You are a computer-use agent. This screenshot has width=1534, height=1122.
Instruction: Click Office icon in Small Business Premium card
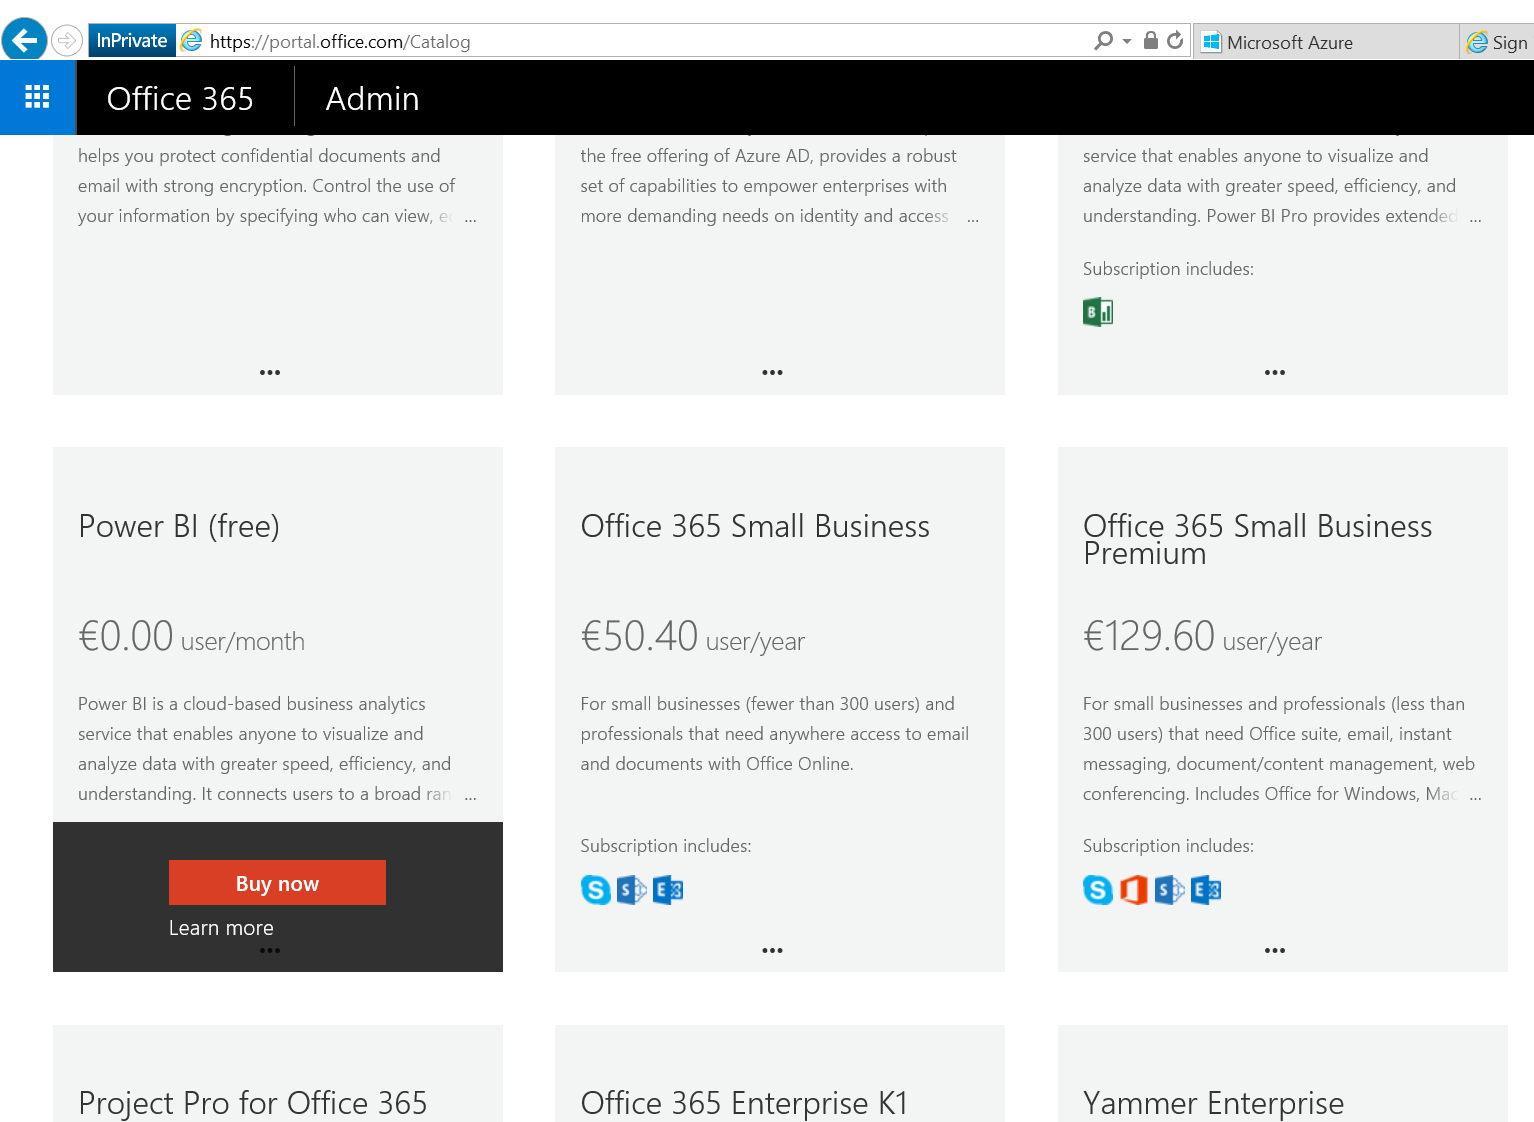[x=1133, y=889]
